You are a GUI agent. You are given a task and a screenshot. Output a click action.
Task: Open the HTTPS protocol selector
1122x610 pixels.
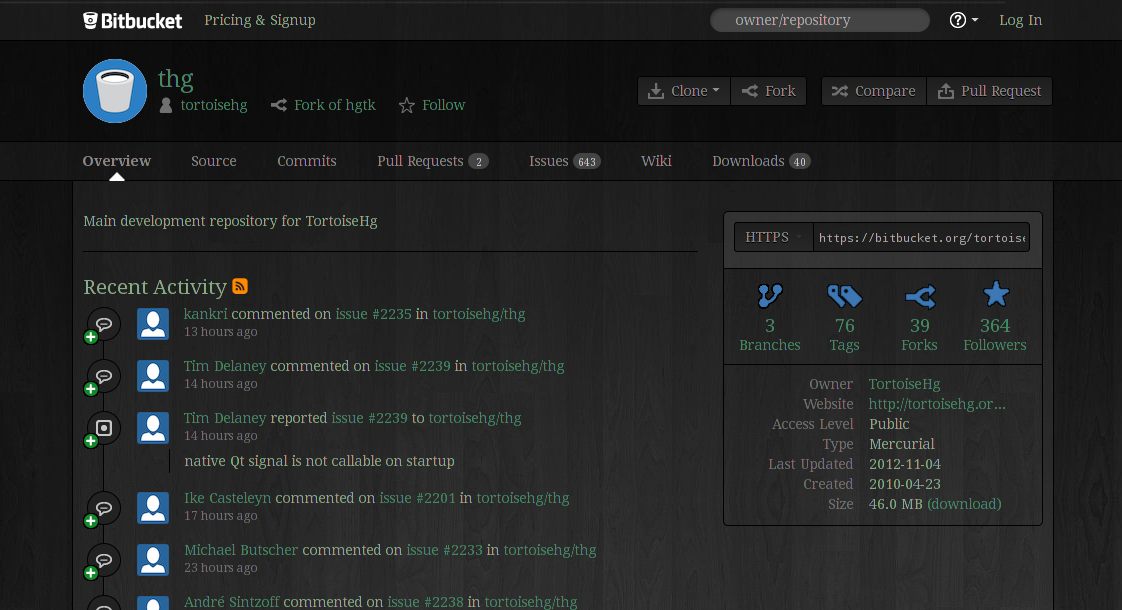773,237
